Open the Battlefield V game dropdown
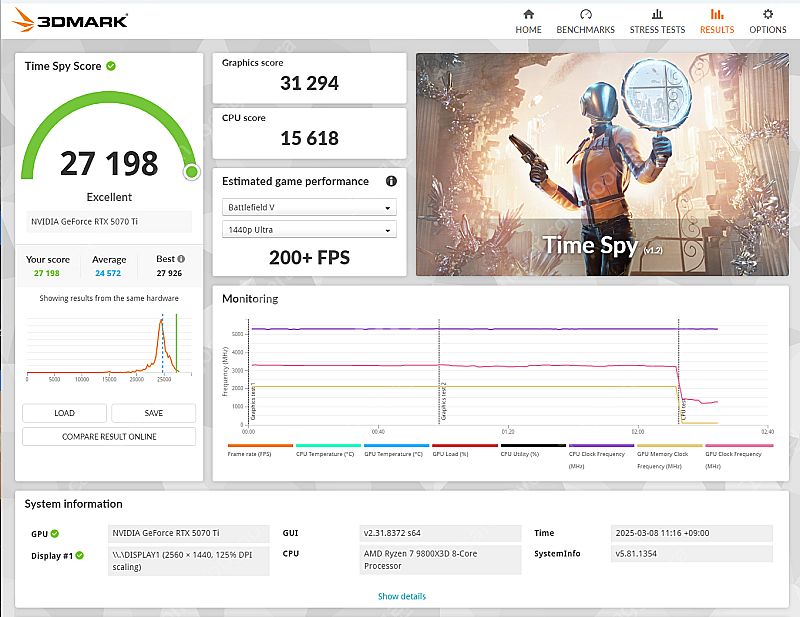The width and height of the screenshot is (800, 617). point(309,207)
